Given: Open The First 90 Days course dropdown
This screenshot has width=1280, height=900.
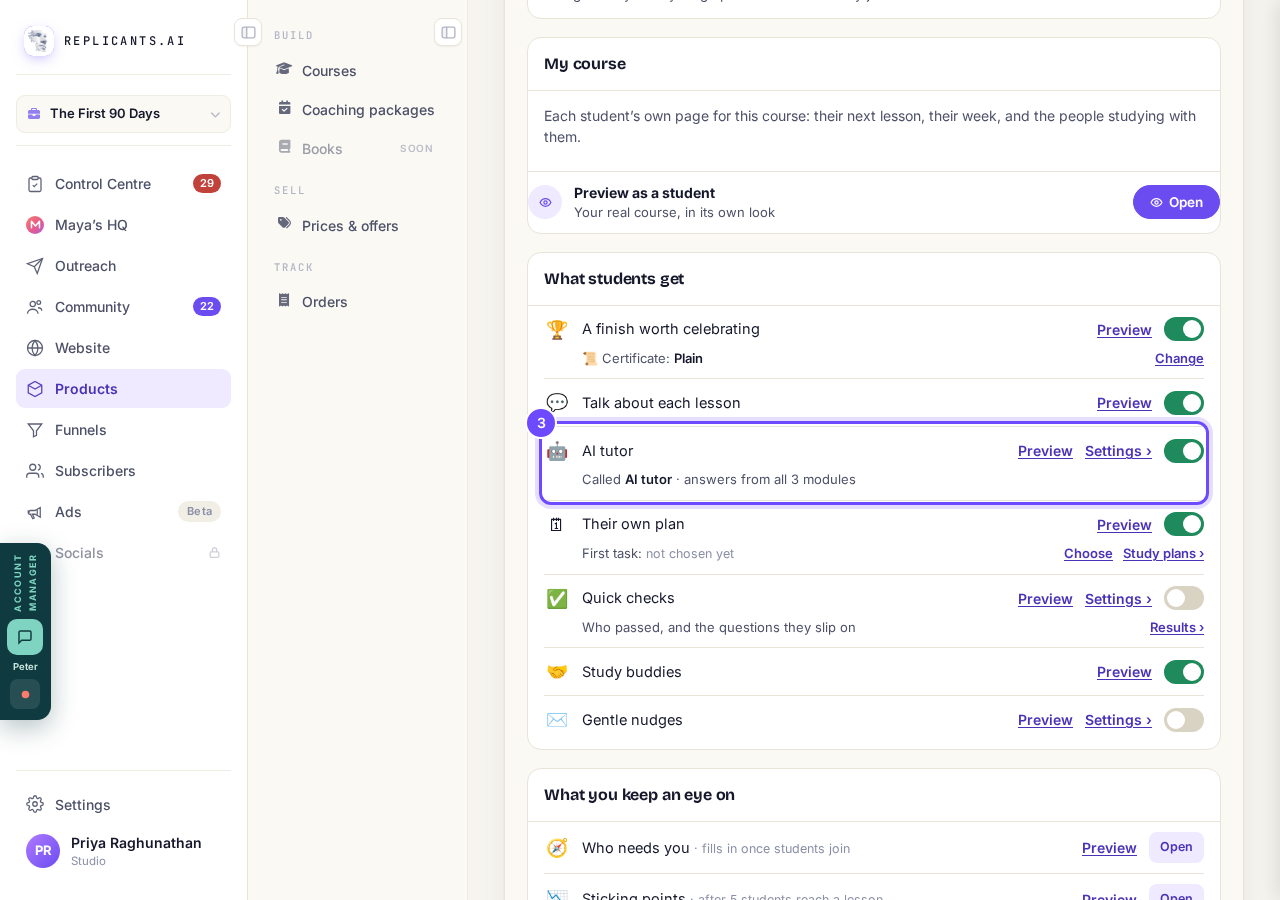Looking at the screenshot, I should [123, 114].
